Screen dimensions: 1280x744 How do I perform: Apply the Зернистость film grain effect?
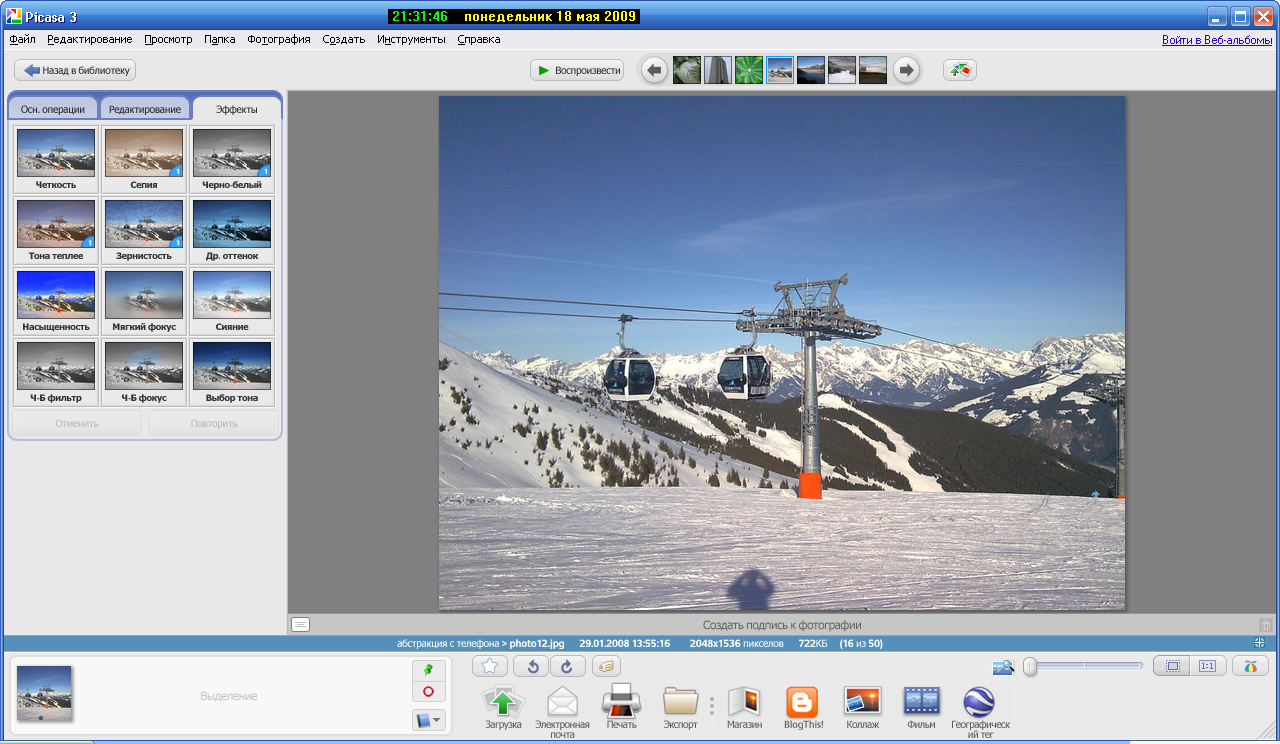click(144, 230)
